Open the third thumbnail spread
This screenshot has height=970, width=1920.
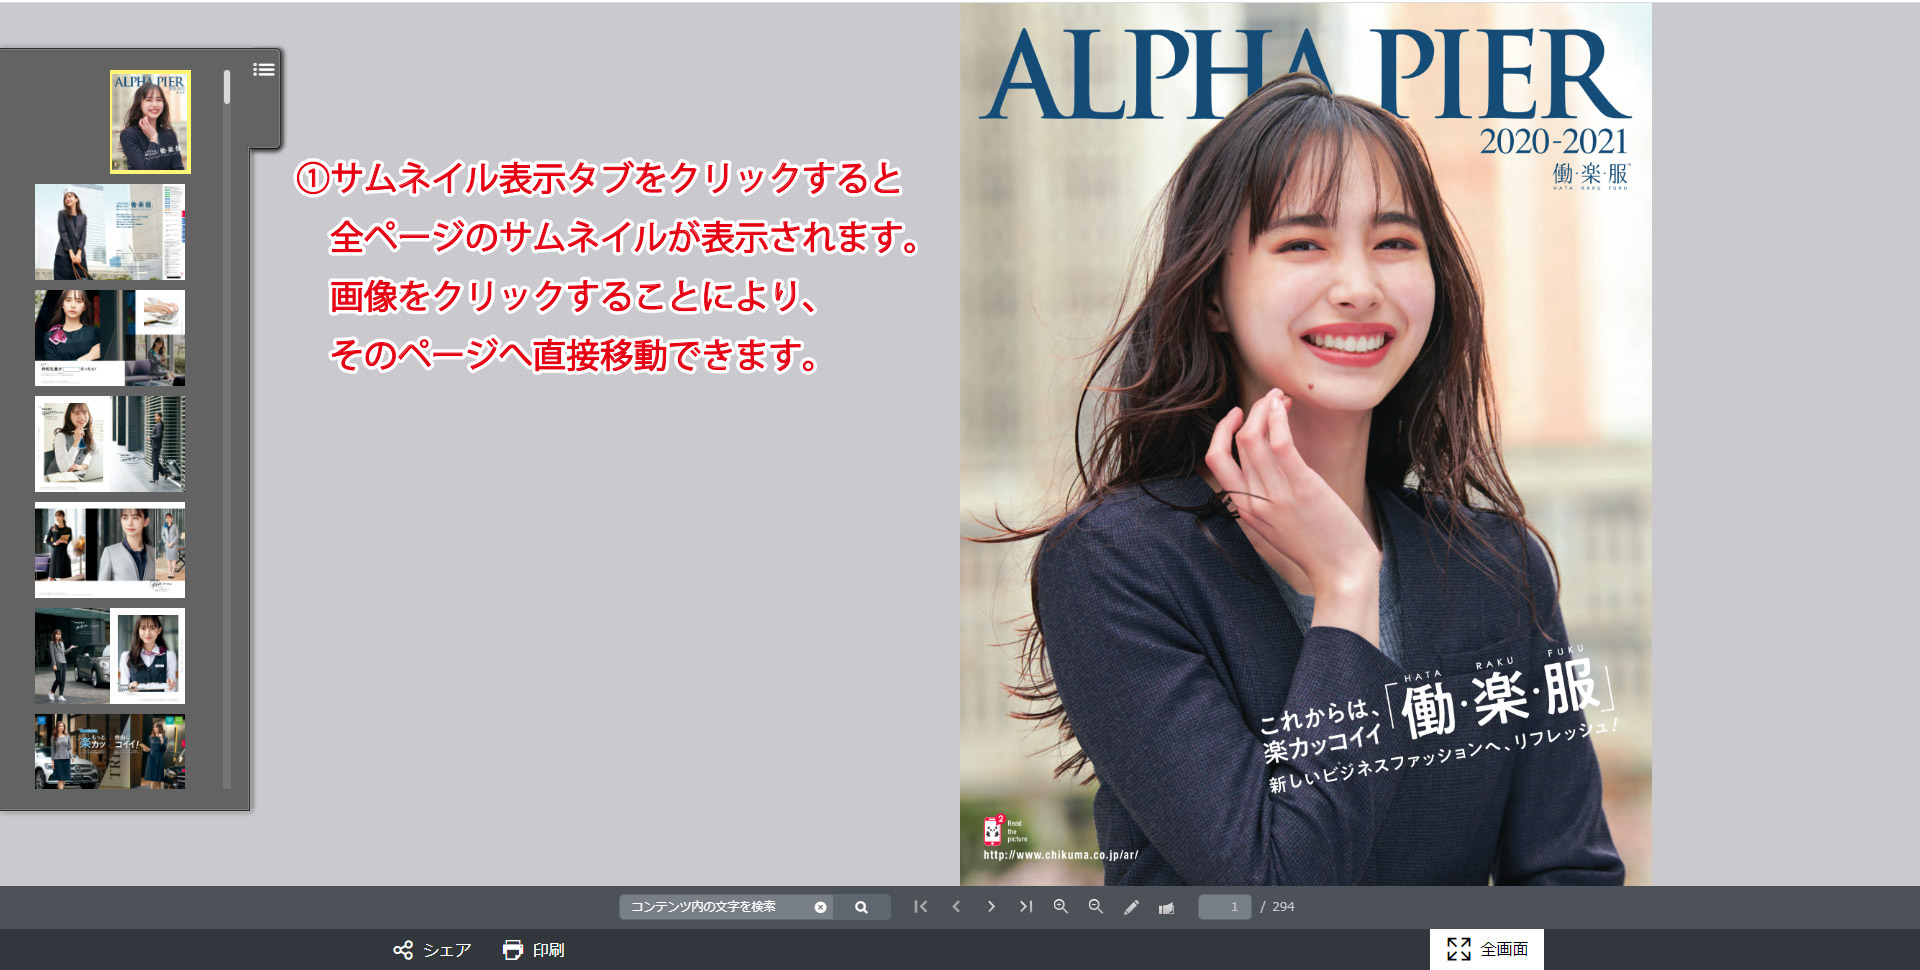(x=110, y=338)
